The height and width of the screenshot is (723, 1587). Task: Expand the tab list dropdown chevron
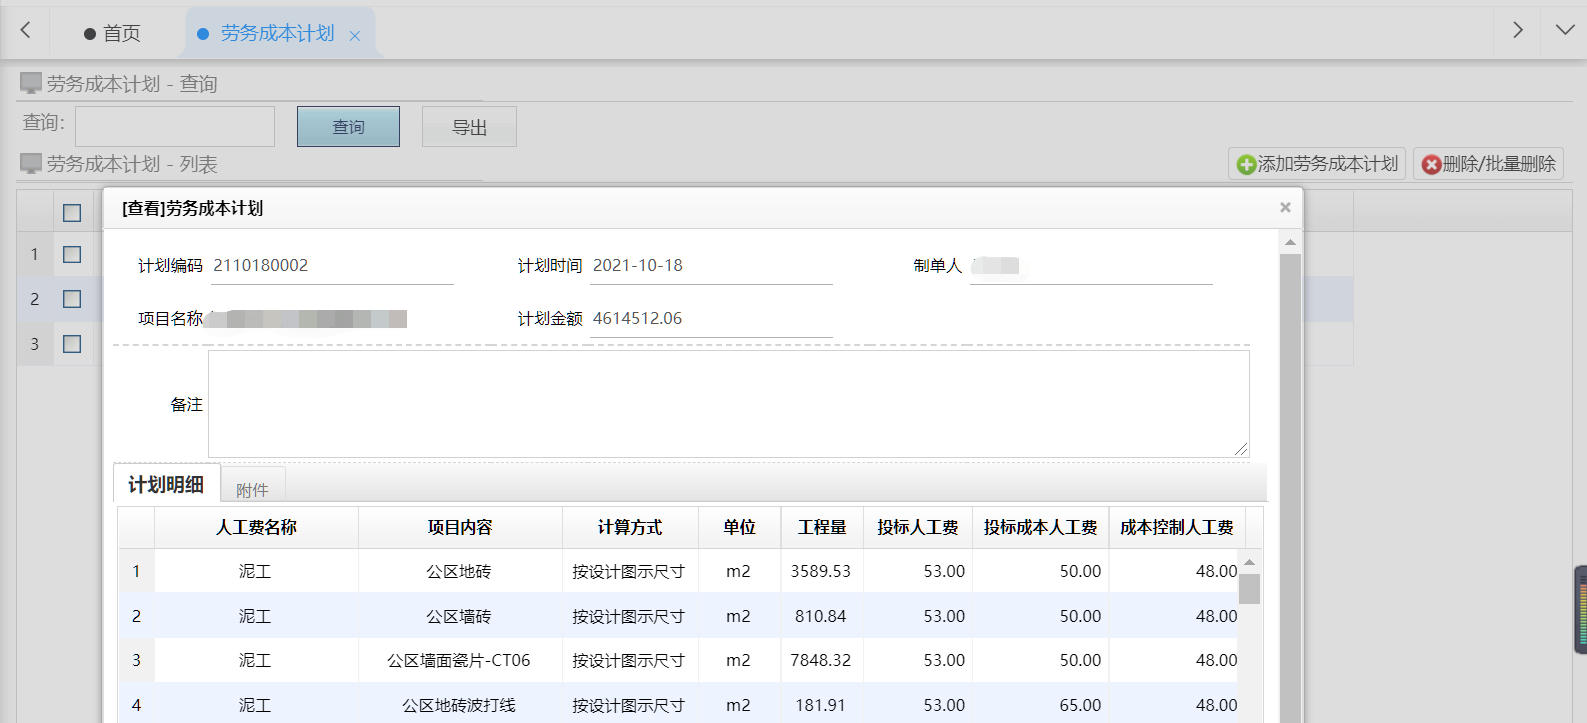[1565, 30]
